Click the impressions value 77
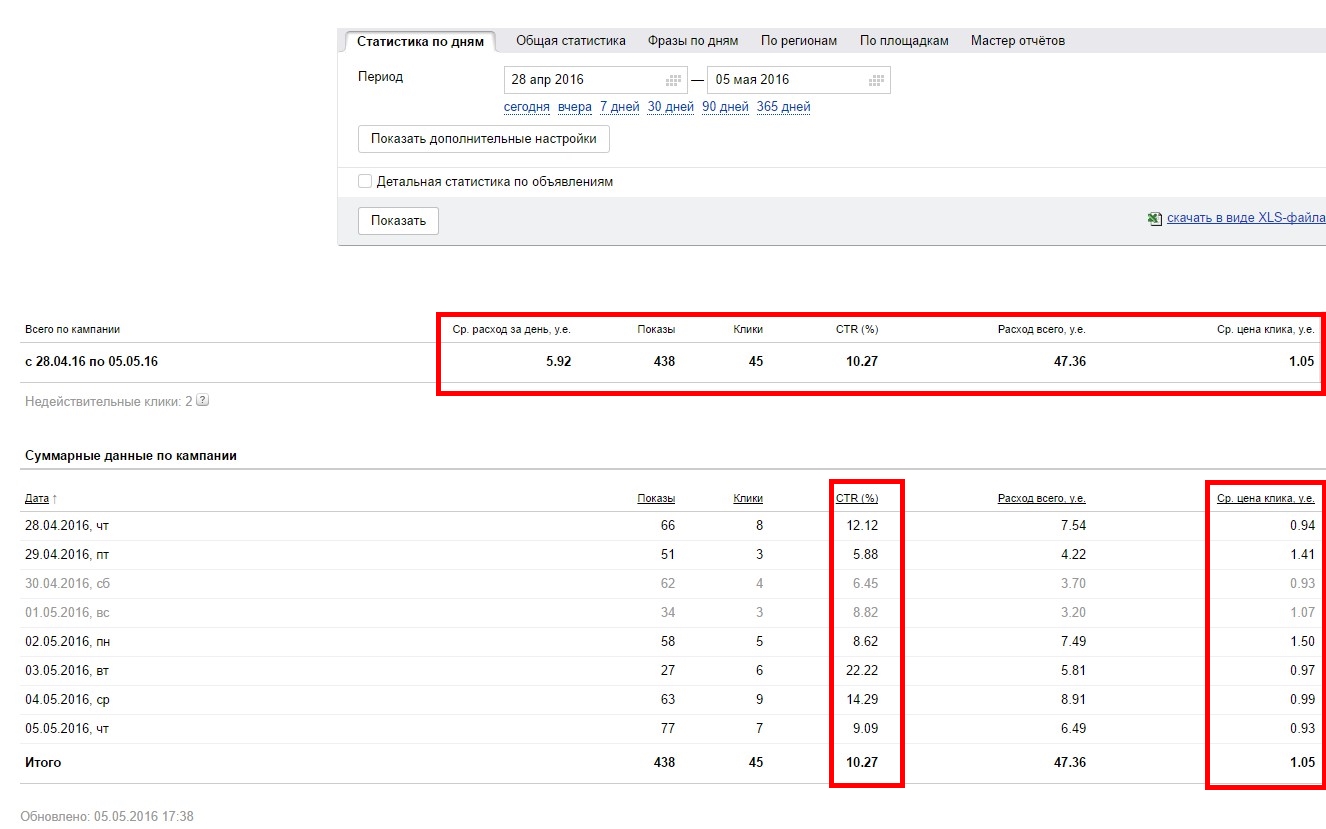The width and height of the screenshot is (1326, 829). tap(666, 729)
